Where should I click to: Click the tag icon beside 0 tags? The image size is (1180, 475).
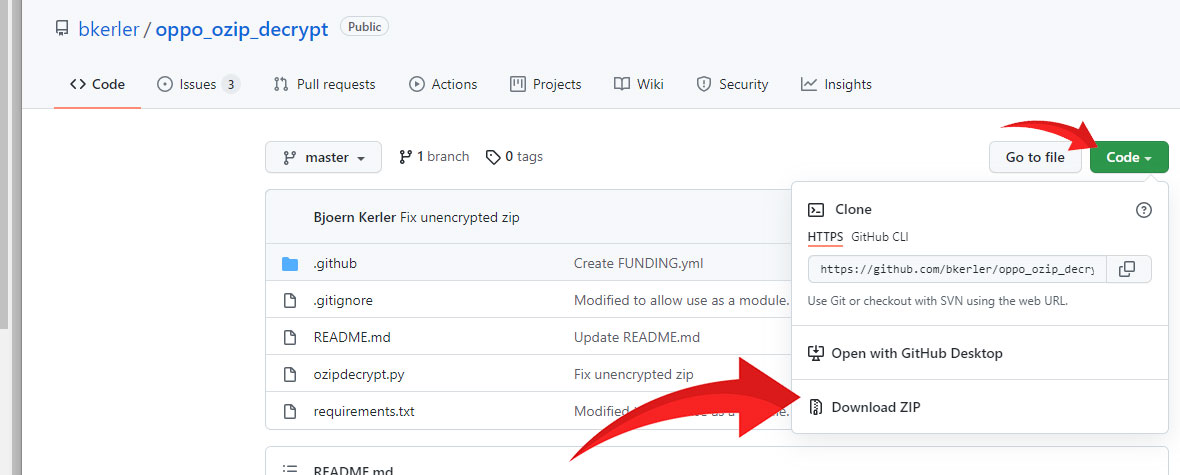pos(493,157)
